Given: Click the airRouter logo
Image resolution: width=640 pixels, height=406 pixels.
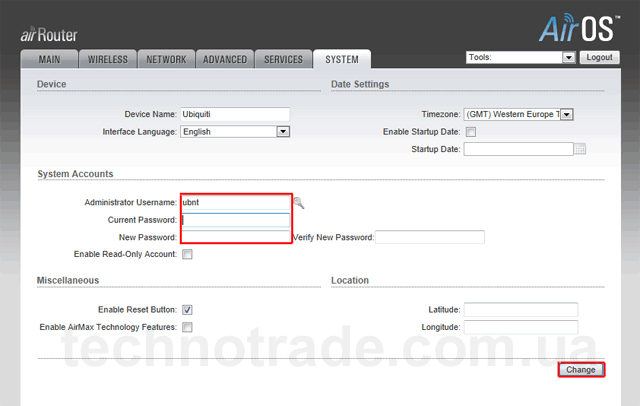Looking at the screenshot, I should pos(50,37).
